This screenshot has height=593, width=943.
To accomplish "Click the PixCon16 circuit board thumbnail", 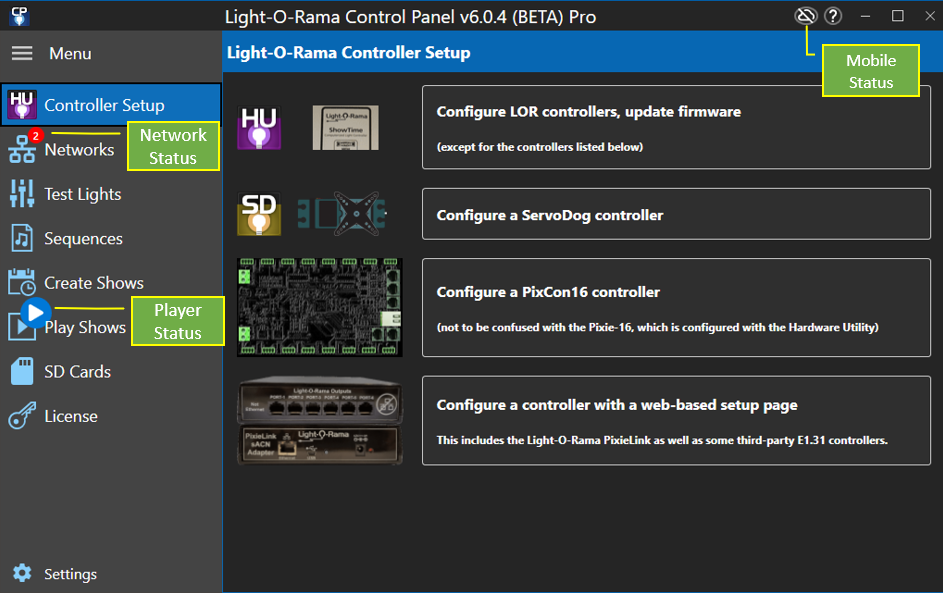I will 321,307.
